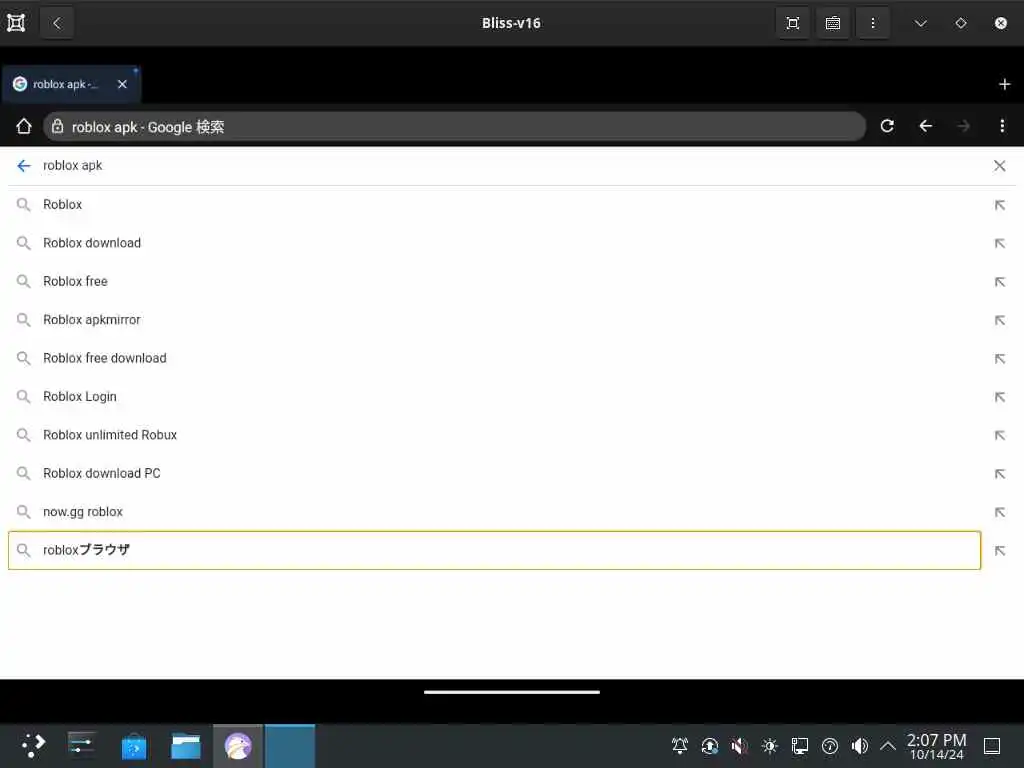Image resolution: width=1024 pixels, height=768 pixels.
Task: Click the Bliss-v16 window app icon
Action: (16, 24)
